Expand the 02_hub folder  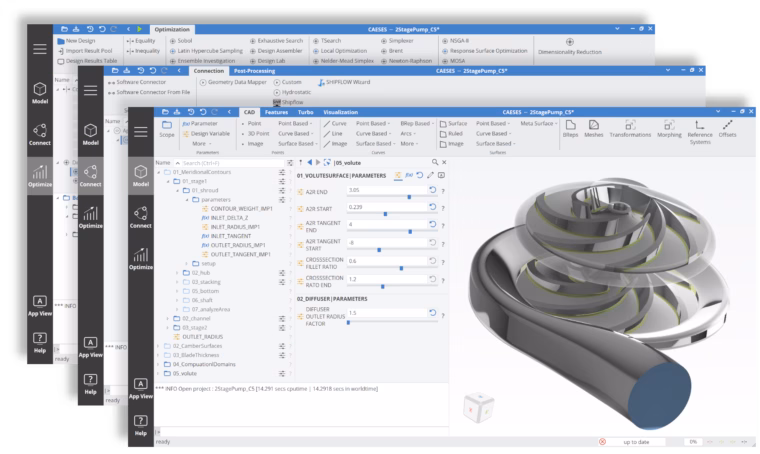(x=177, y=273)
